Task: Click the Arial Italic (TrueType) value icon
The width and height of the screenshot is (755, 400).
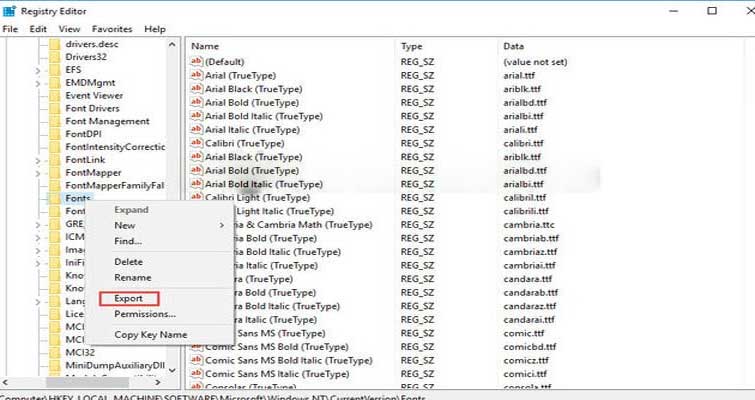Action: tap(196, 129)
